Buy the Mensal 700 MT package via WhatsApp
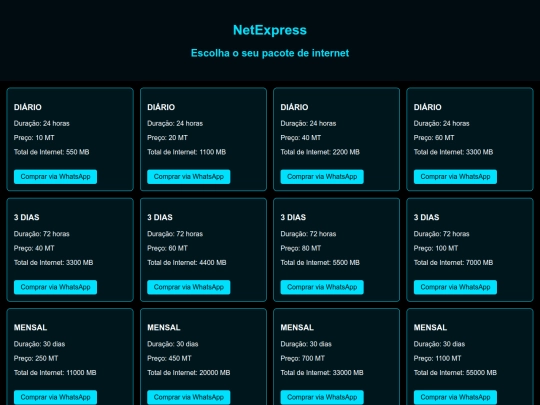Viewport: 540px width, 405px height. click(322, 397)
